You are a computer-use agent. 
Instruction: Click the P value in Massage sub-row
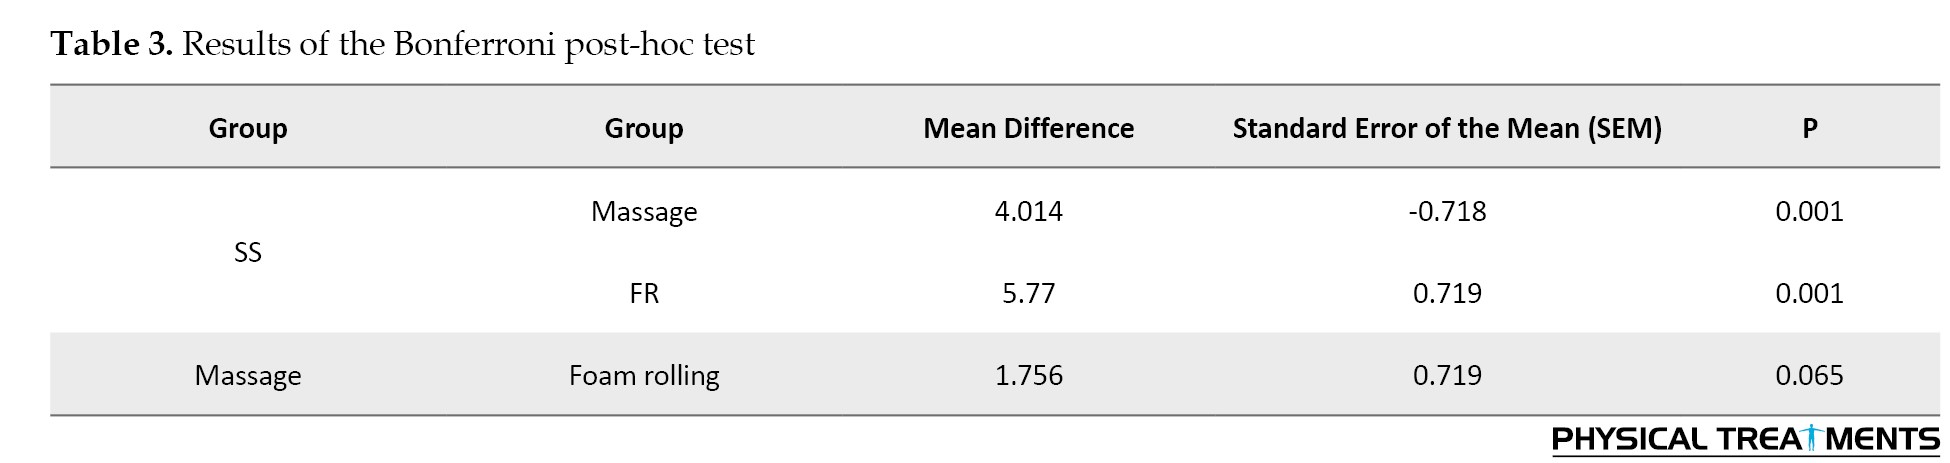pos(1810,211)
